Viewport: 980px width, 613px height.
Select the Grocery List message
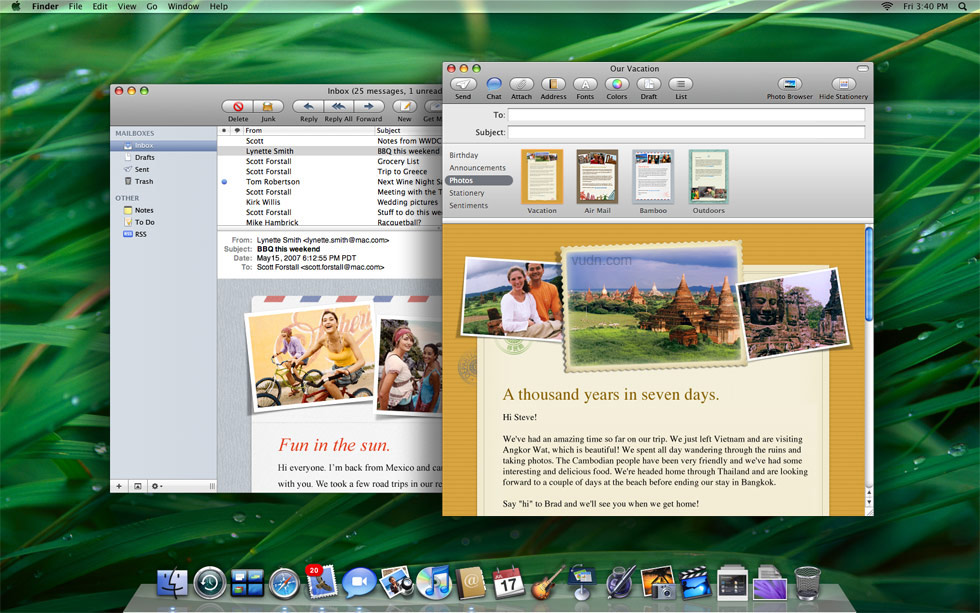tap(330, 161)
